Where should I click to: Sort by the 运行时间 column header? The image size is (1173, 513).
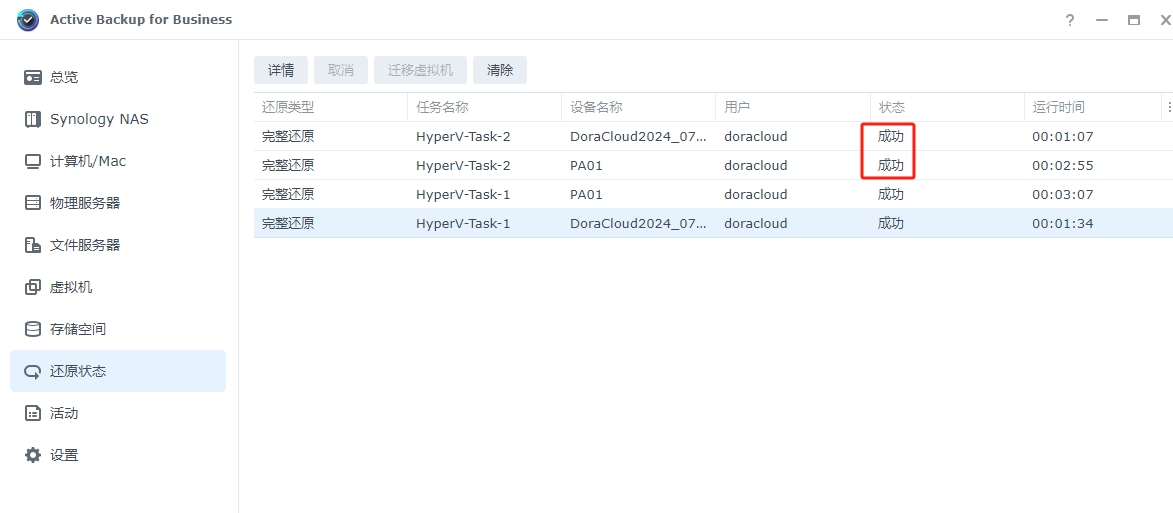coord(1058,107)
